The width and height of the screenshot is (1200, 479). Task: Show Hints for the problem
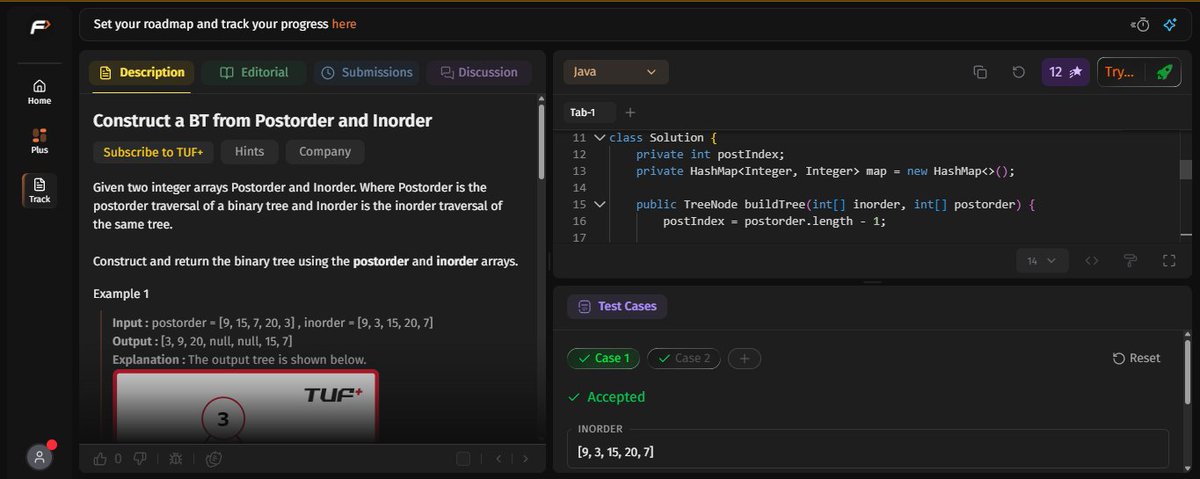tap(250, 152)
